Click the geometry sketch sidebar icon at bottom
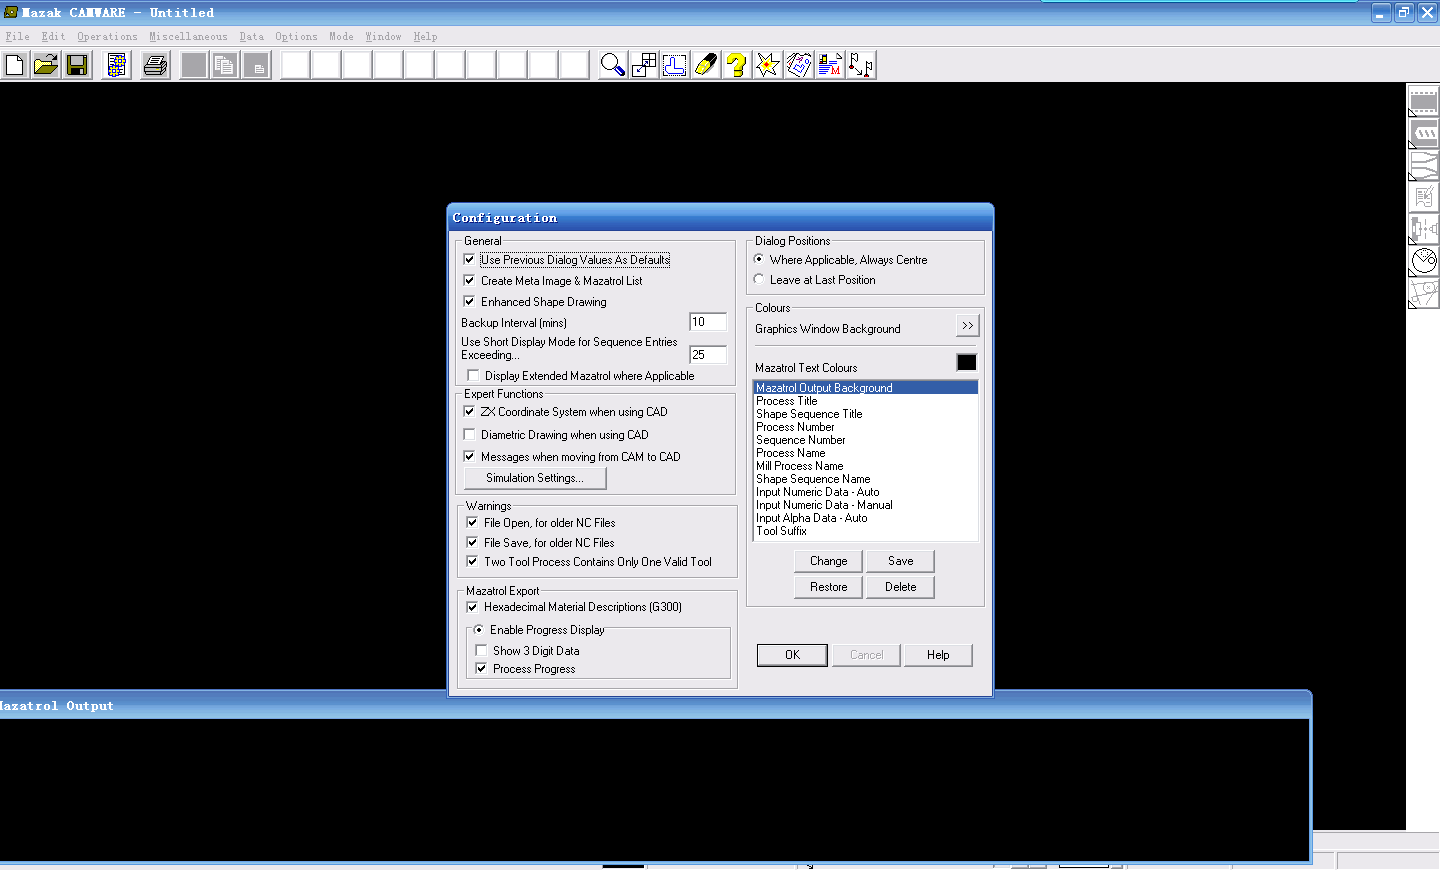 [1424, 293]
